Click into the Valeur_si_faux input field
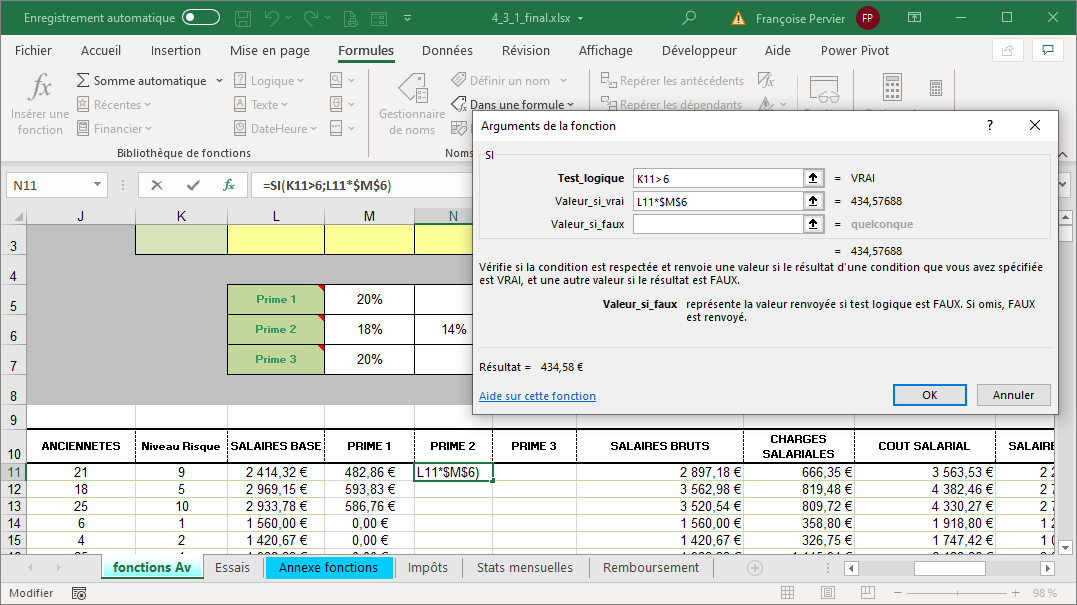This screenshot has width=1077, height=605. [x=716, y=224]
